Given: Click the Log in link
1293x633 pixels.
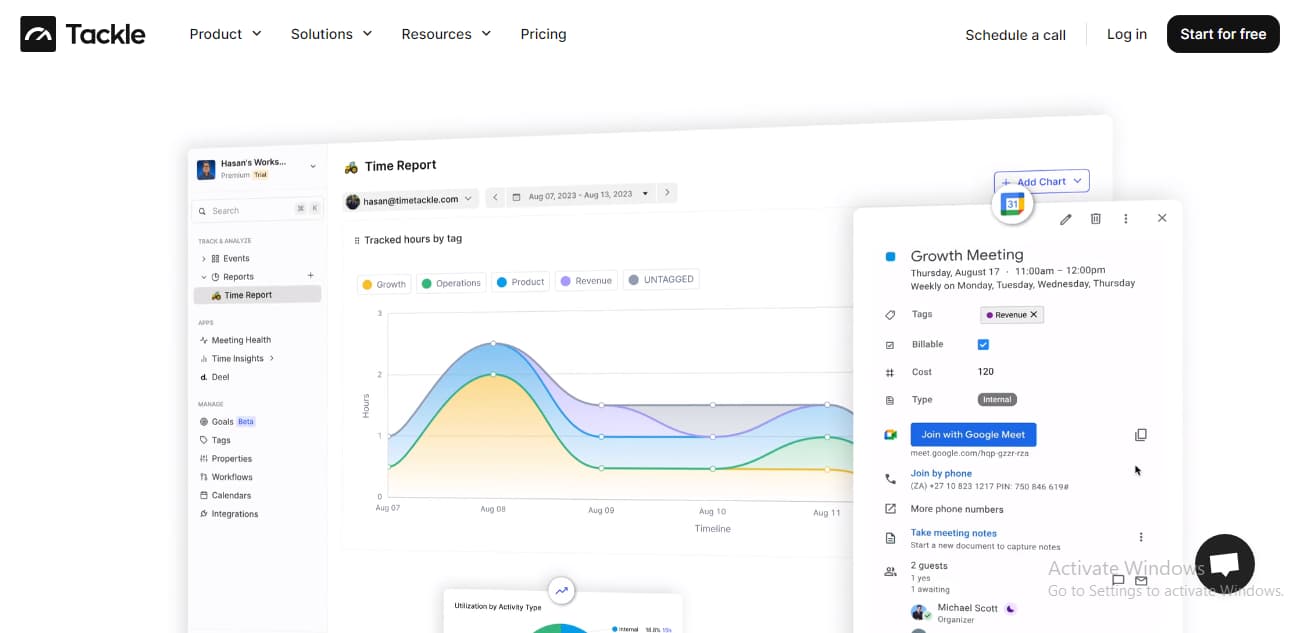Looking at the screenshot, I should (1127, 34).
